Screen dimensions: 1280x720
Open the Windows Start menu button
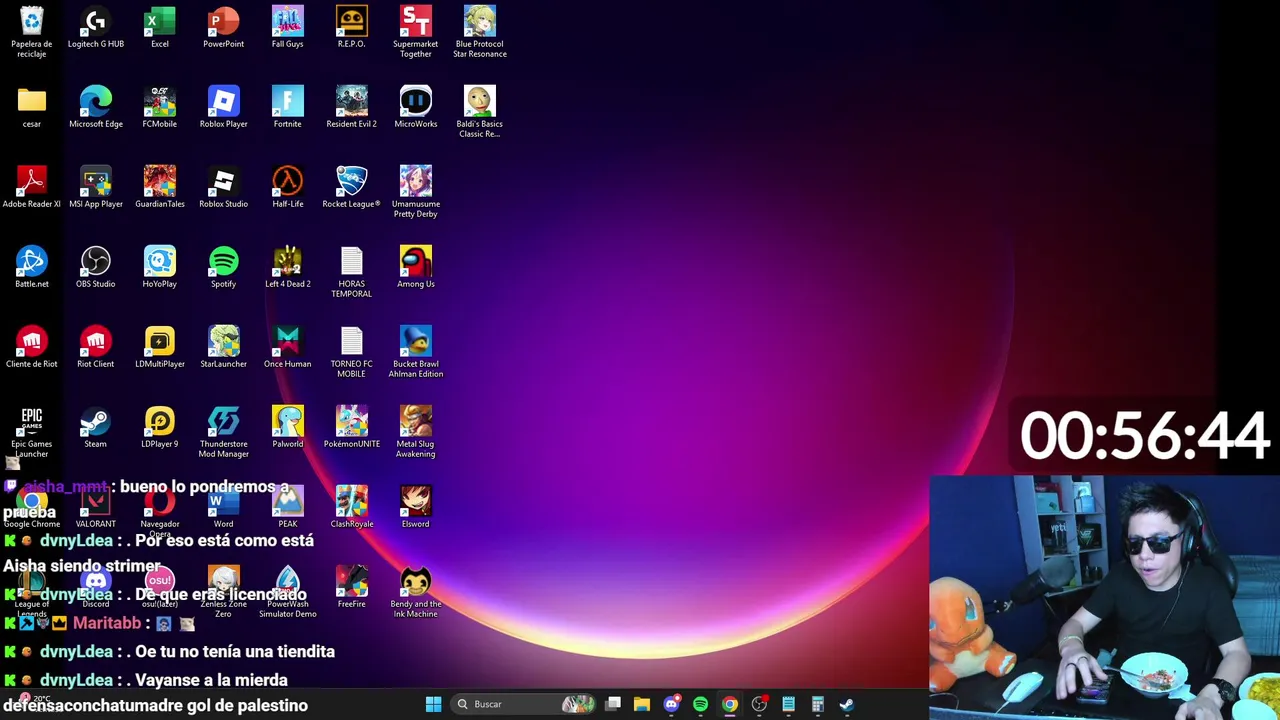pos(433,704)
